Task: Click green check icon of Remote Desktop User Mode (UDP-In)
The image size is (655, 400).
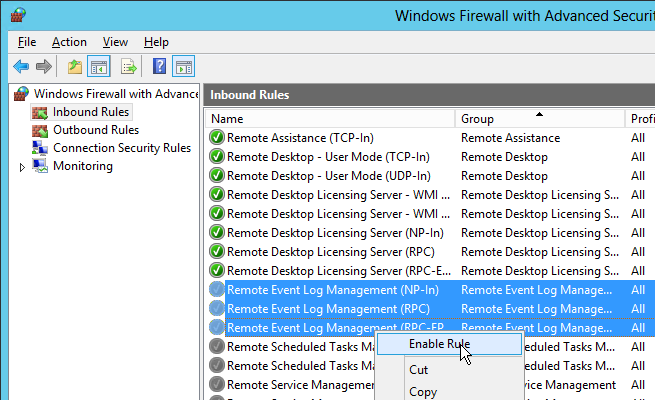Action: pyautogui.click(x=217, y=175)
